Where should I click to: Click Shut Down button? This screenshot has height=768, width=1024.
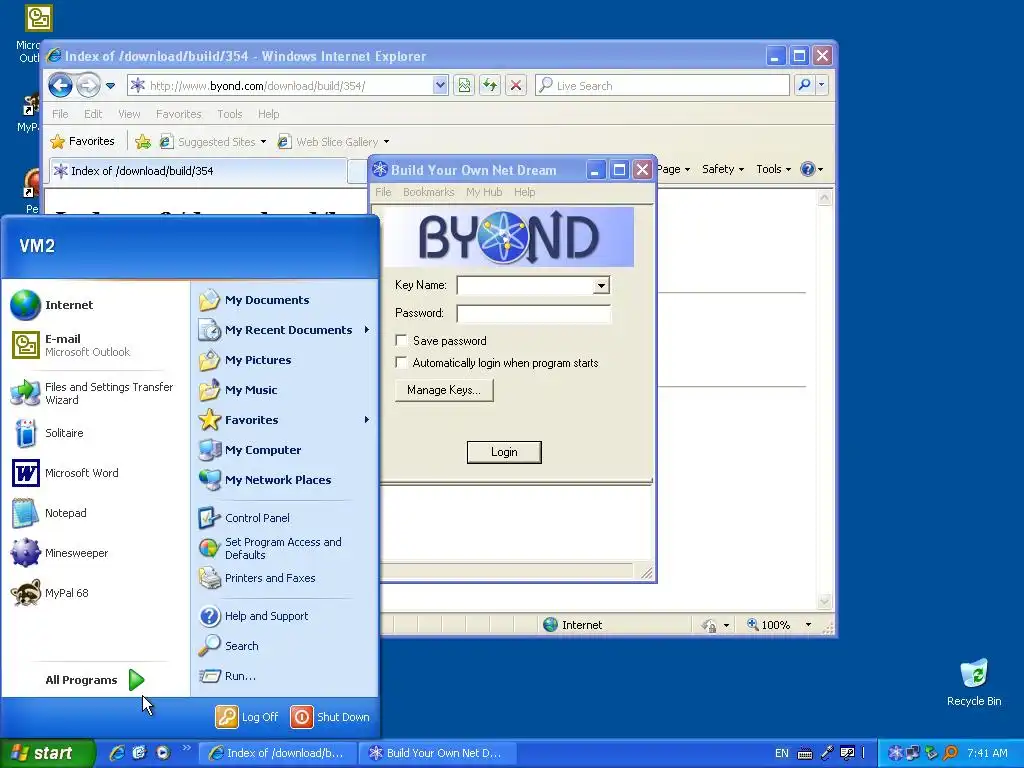[x=330, y=717]
